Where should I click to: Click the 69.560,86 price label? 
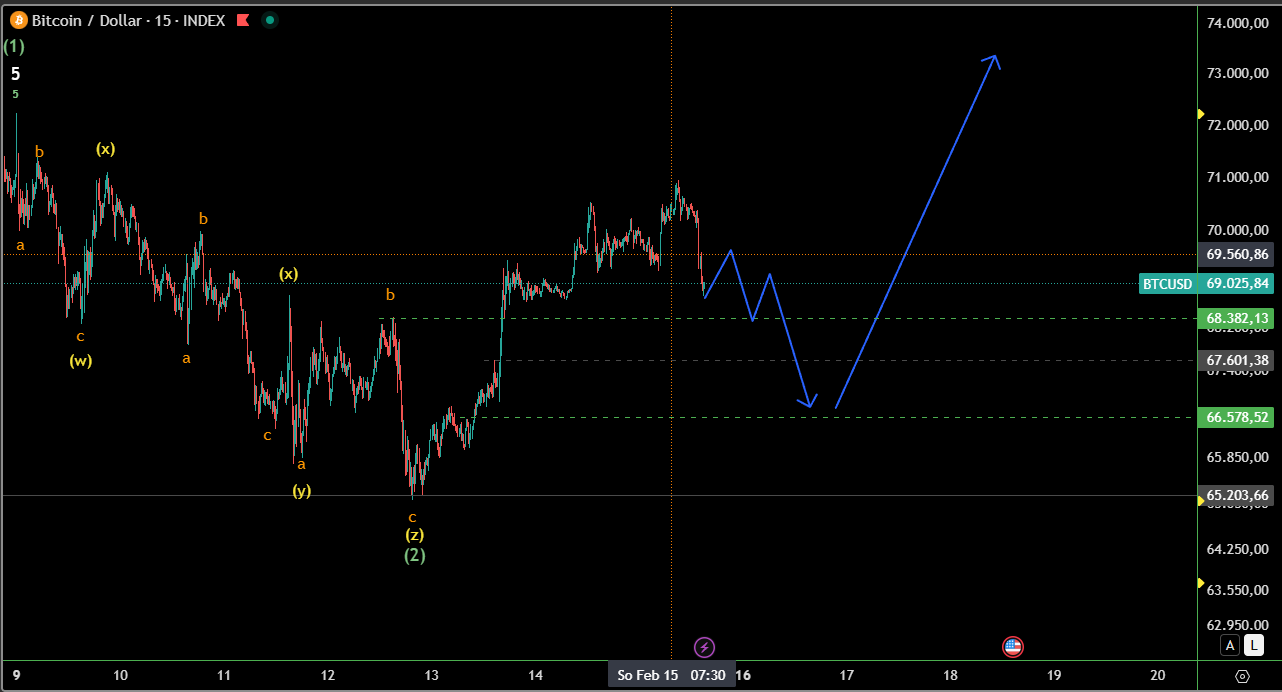pyautogui.click(x=1236, y=254)
